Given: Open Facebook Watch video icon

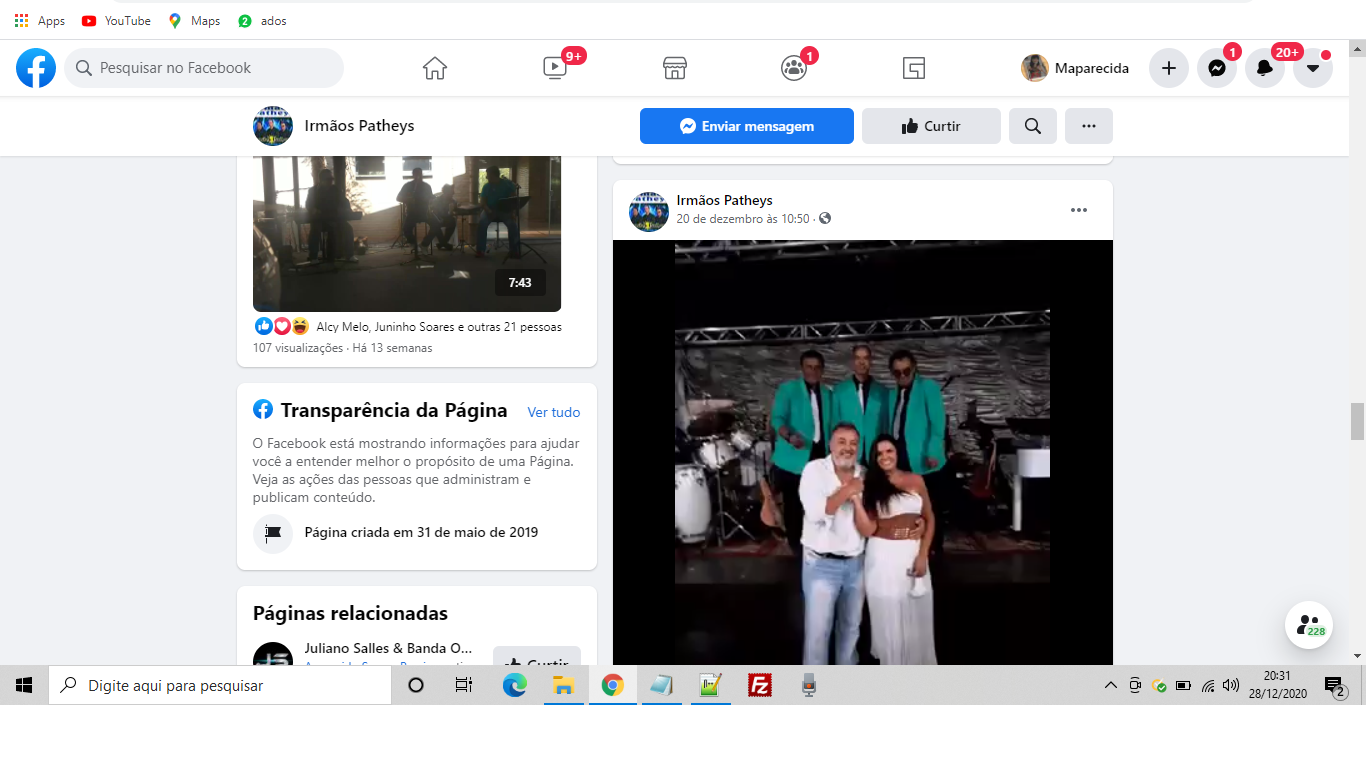Looking at the screenshot, I should [x=554, y=68].
